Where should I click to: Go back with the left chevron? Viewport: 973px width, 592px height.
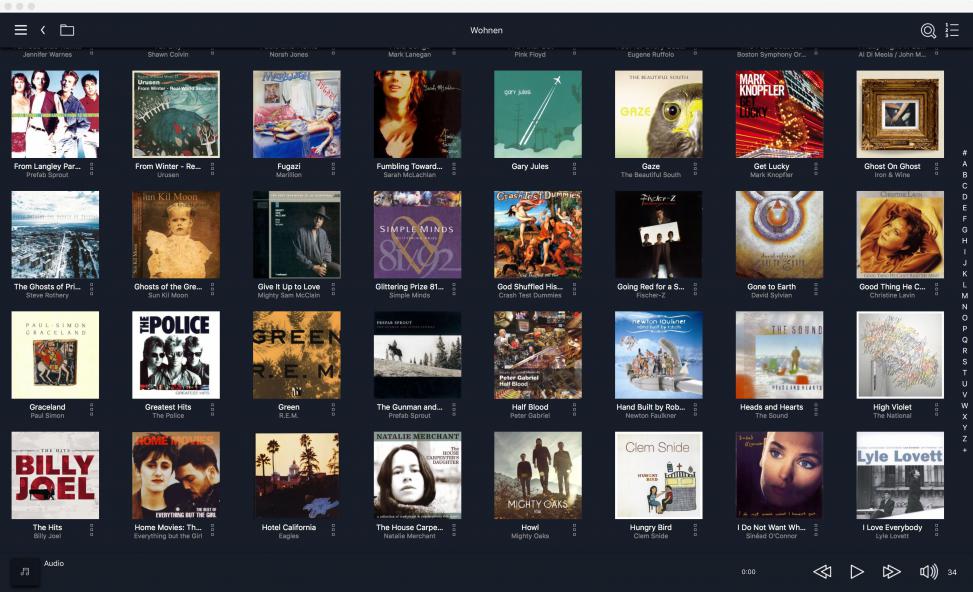tap(43, 30)
